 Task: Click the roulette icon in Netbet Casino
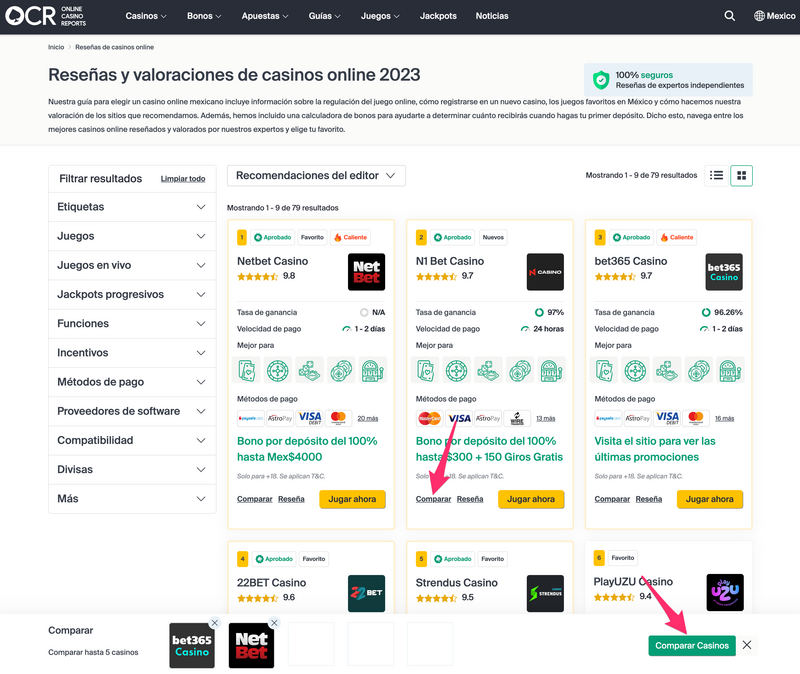(278, 371)
